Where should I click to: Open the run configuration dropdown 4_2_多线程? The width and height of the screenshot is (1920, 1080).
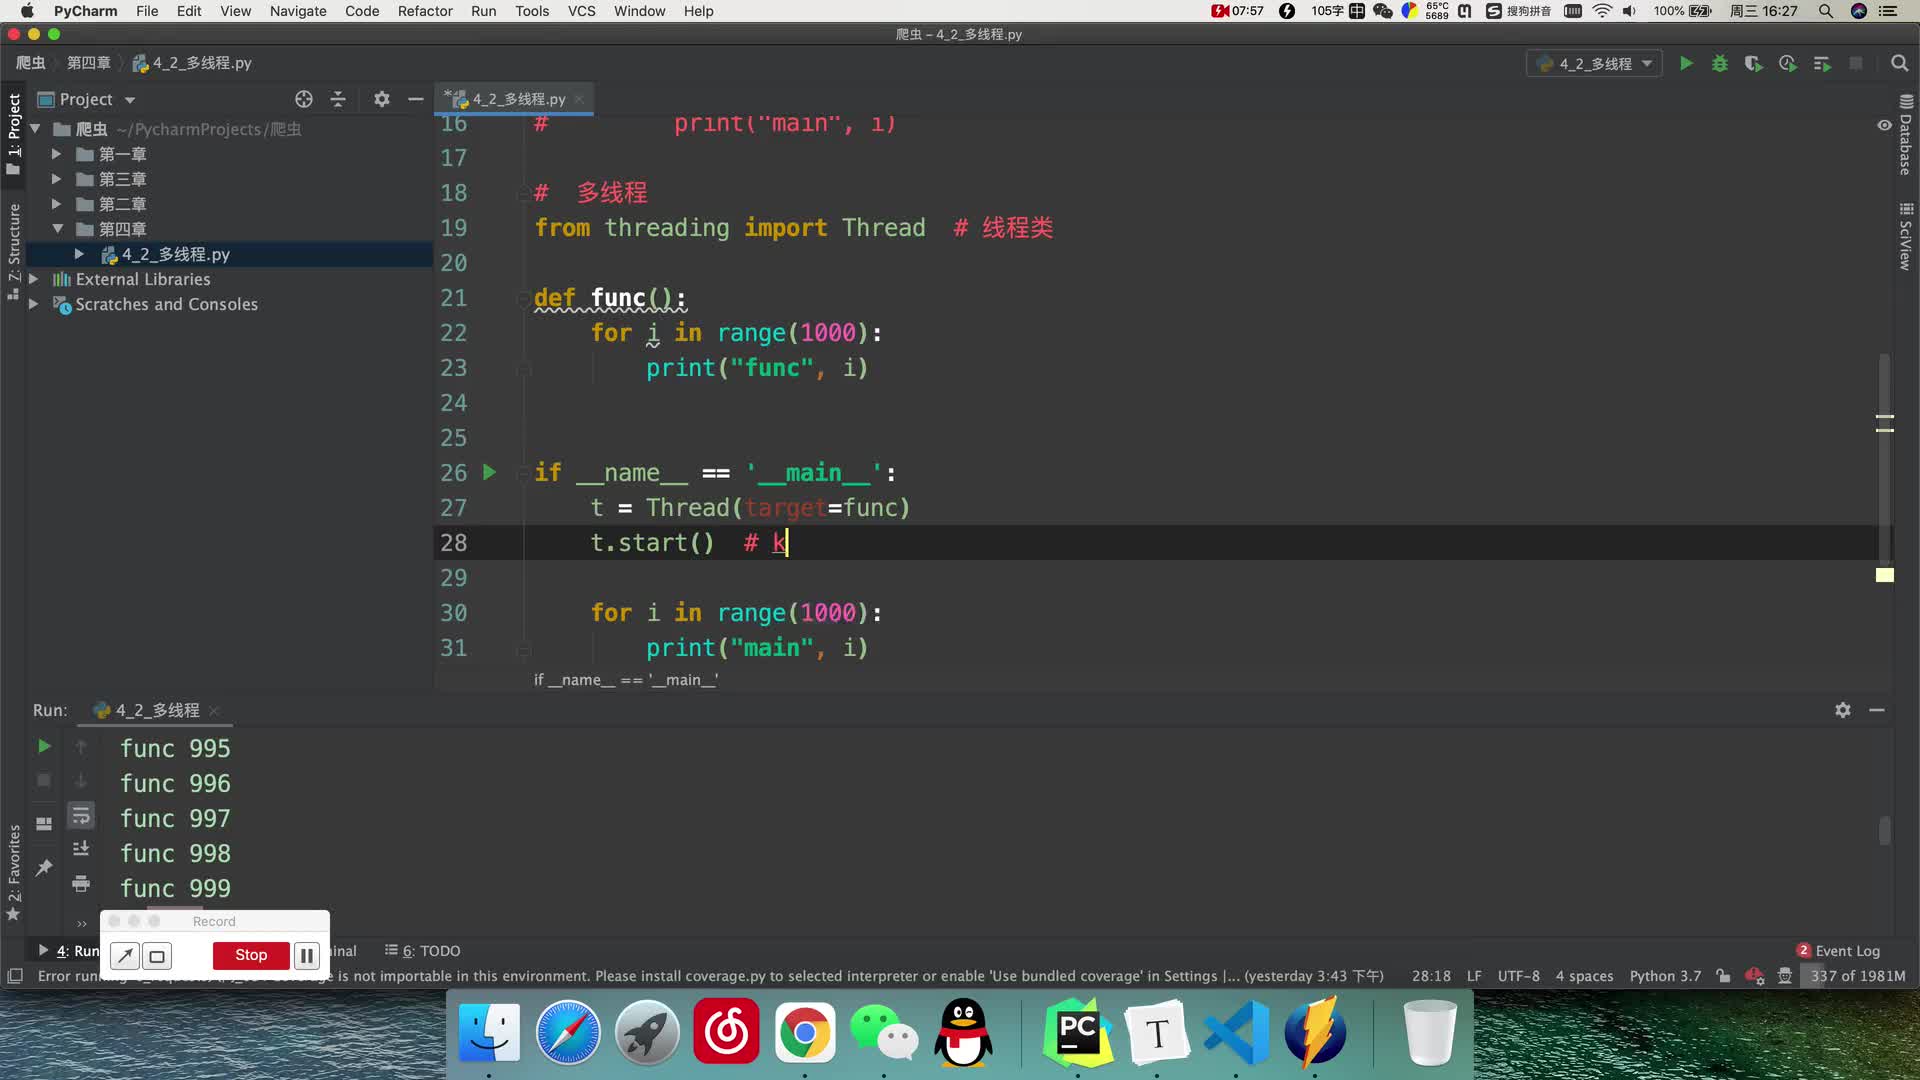tap(1594, 63)
